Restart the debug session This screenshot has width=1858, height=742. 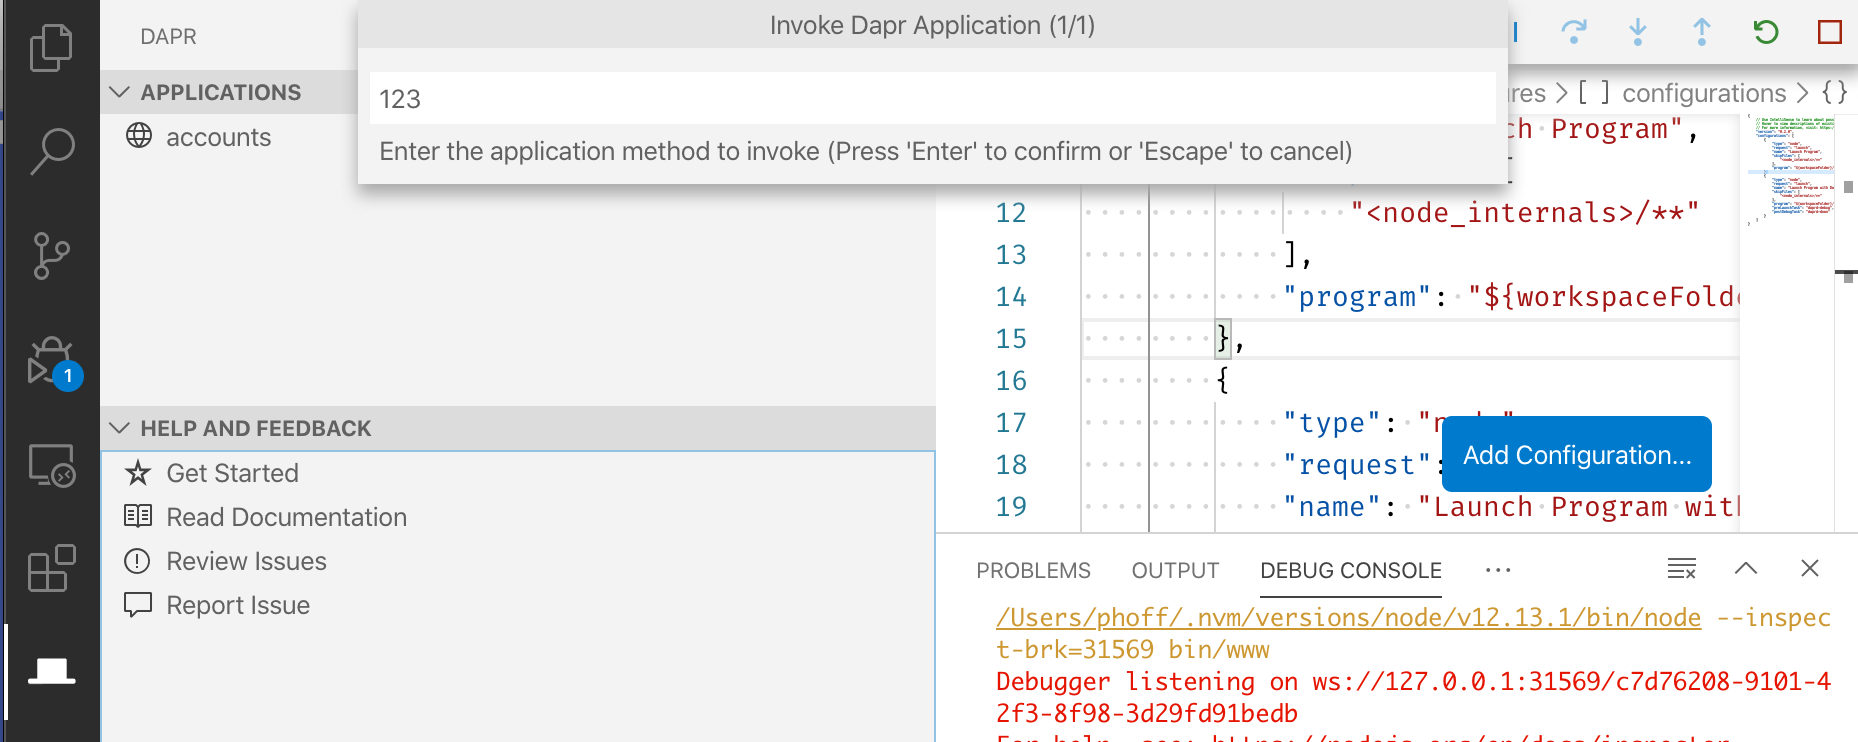1766,32
